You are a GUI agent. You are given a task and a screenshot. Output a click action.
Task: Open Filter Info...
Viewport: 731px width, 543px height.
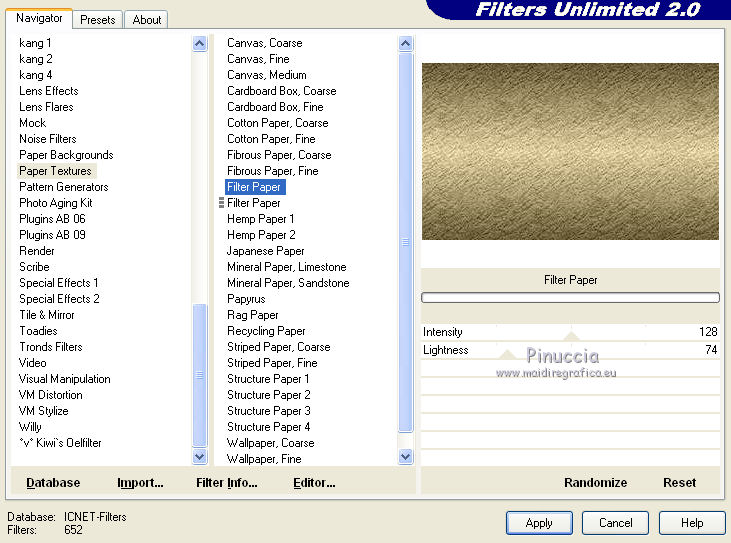(227, 482)
